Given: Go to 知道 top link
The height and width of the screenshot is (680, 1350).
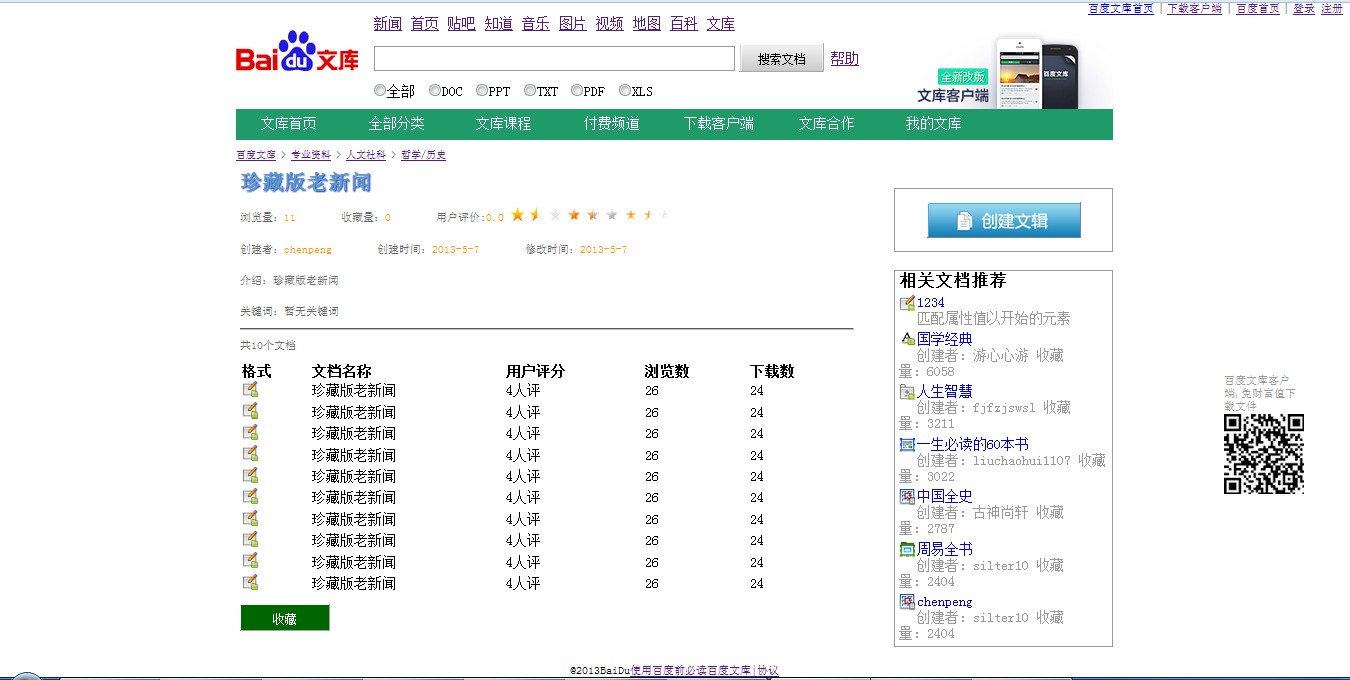Looking at the screenshot, I should (x=499, y=23).
